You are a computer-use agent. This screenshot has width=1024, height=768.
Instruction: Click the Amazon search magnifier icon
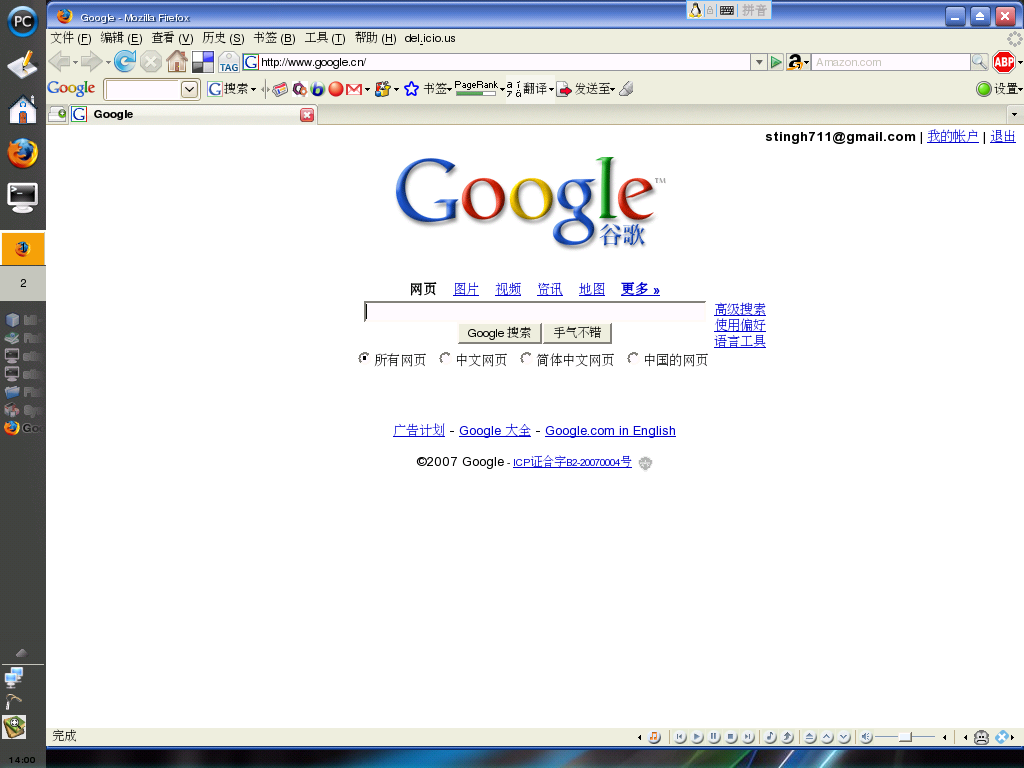point(979,62)
